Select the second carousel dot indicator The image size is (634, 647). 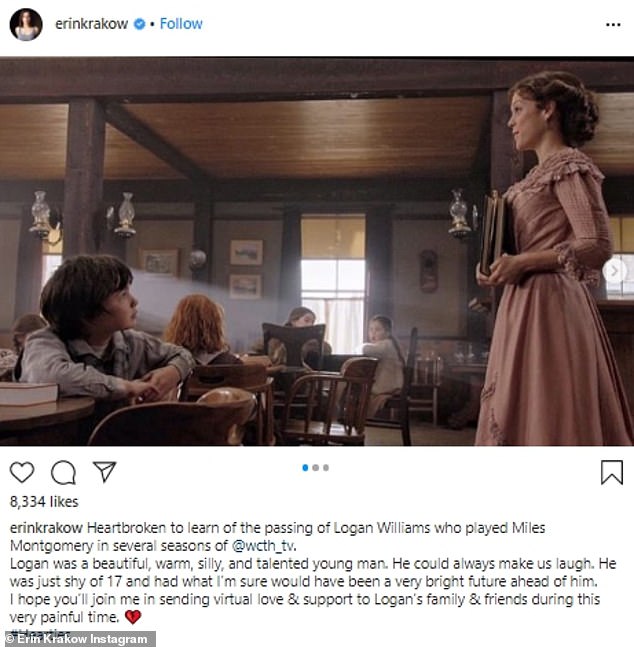(x=316, y=468)
